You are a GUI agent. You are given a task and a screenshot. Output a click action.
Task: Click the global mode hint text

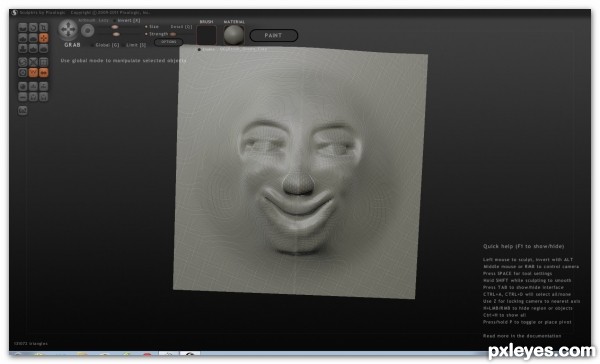coord(123,60)
